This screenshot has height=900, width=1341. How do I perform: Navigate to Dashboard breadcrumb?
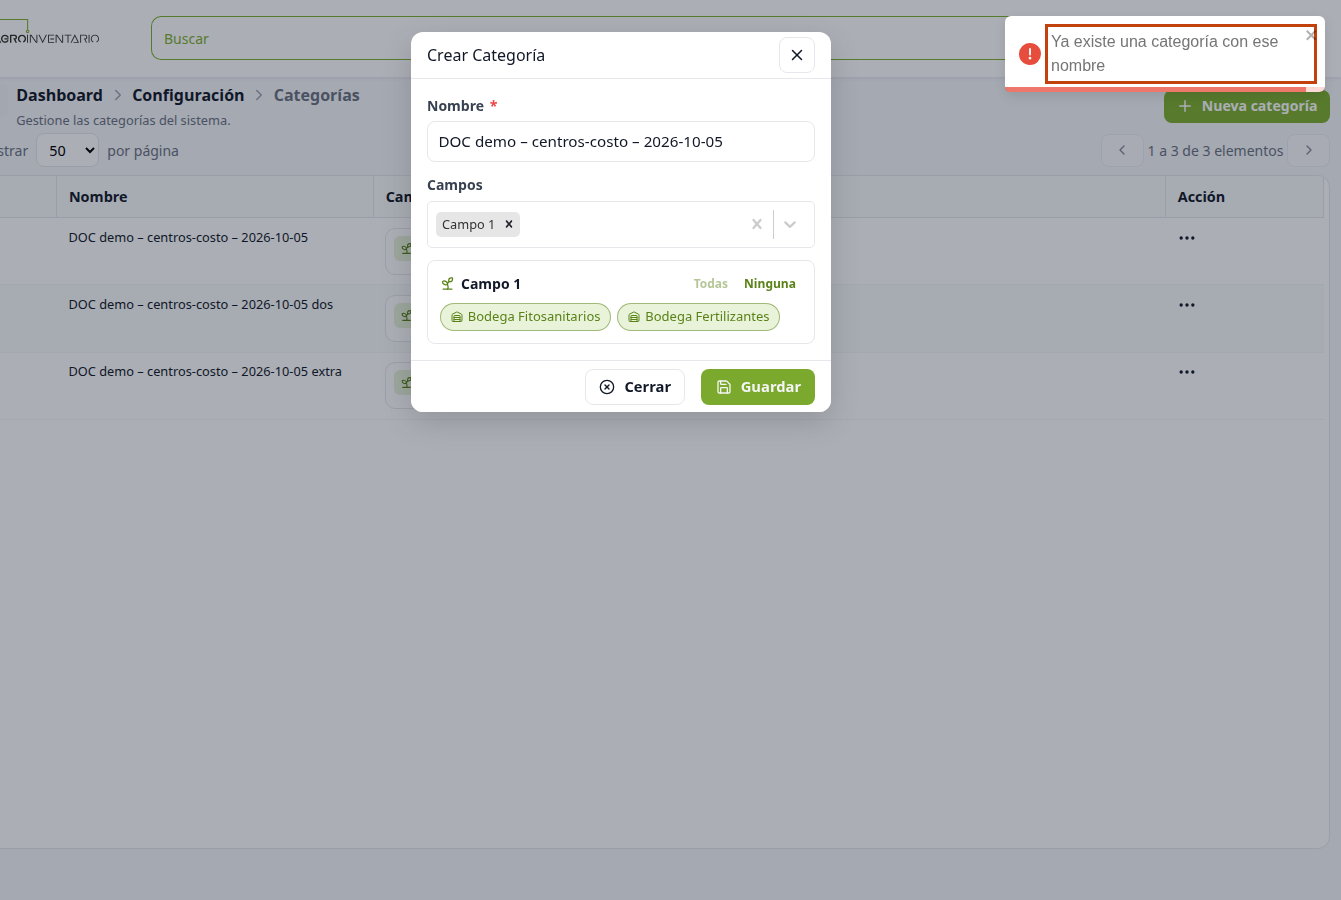tap(60, 95)
